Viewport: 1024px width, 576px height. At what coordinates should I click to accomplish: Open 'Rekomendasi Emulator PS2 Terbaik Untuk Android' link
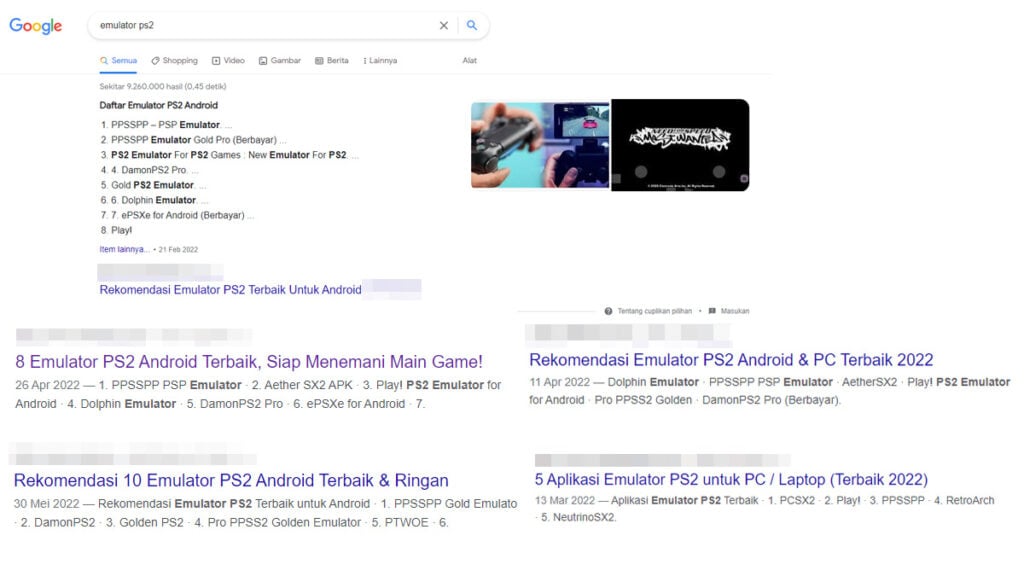(230, 289)
